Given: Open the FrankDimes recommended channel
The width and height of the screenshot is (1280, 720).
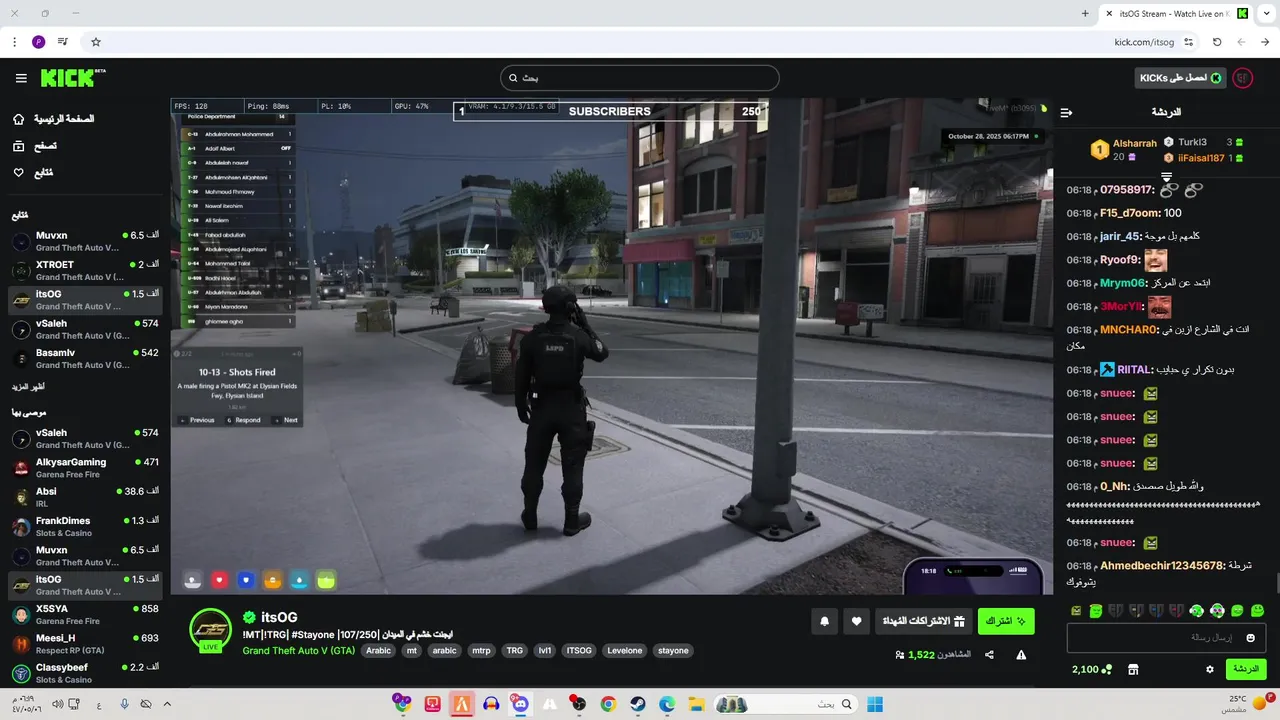Looking at the screenshot, I should [85, 527].
